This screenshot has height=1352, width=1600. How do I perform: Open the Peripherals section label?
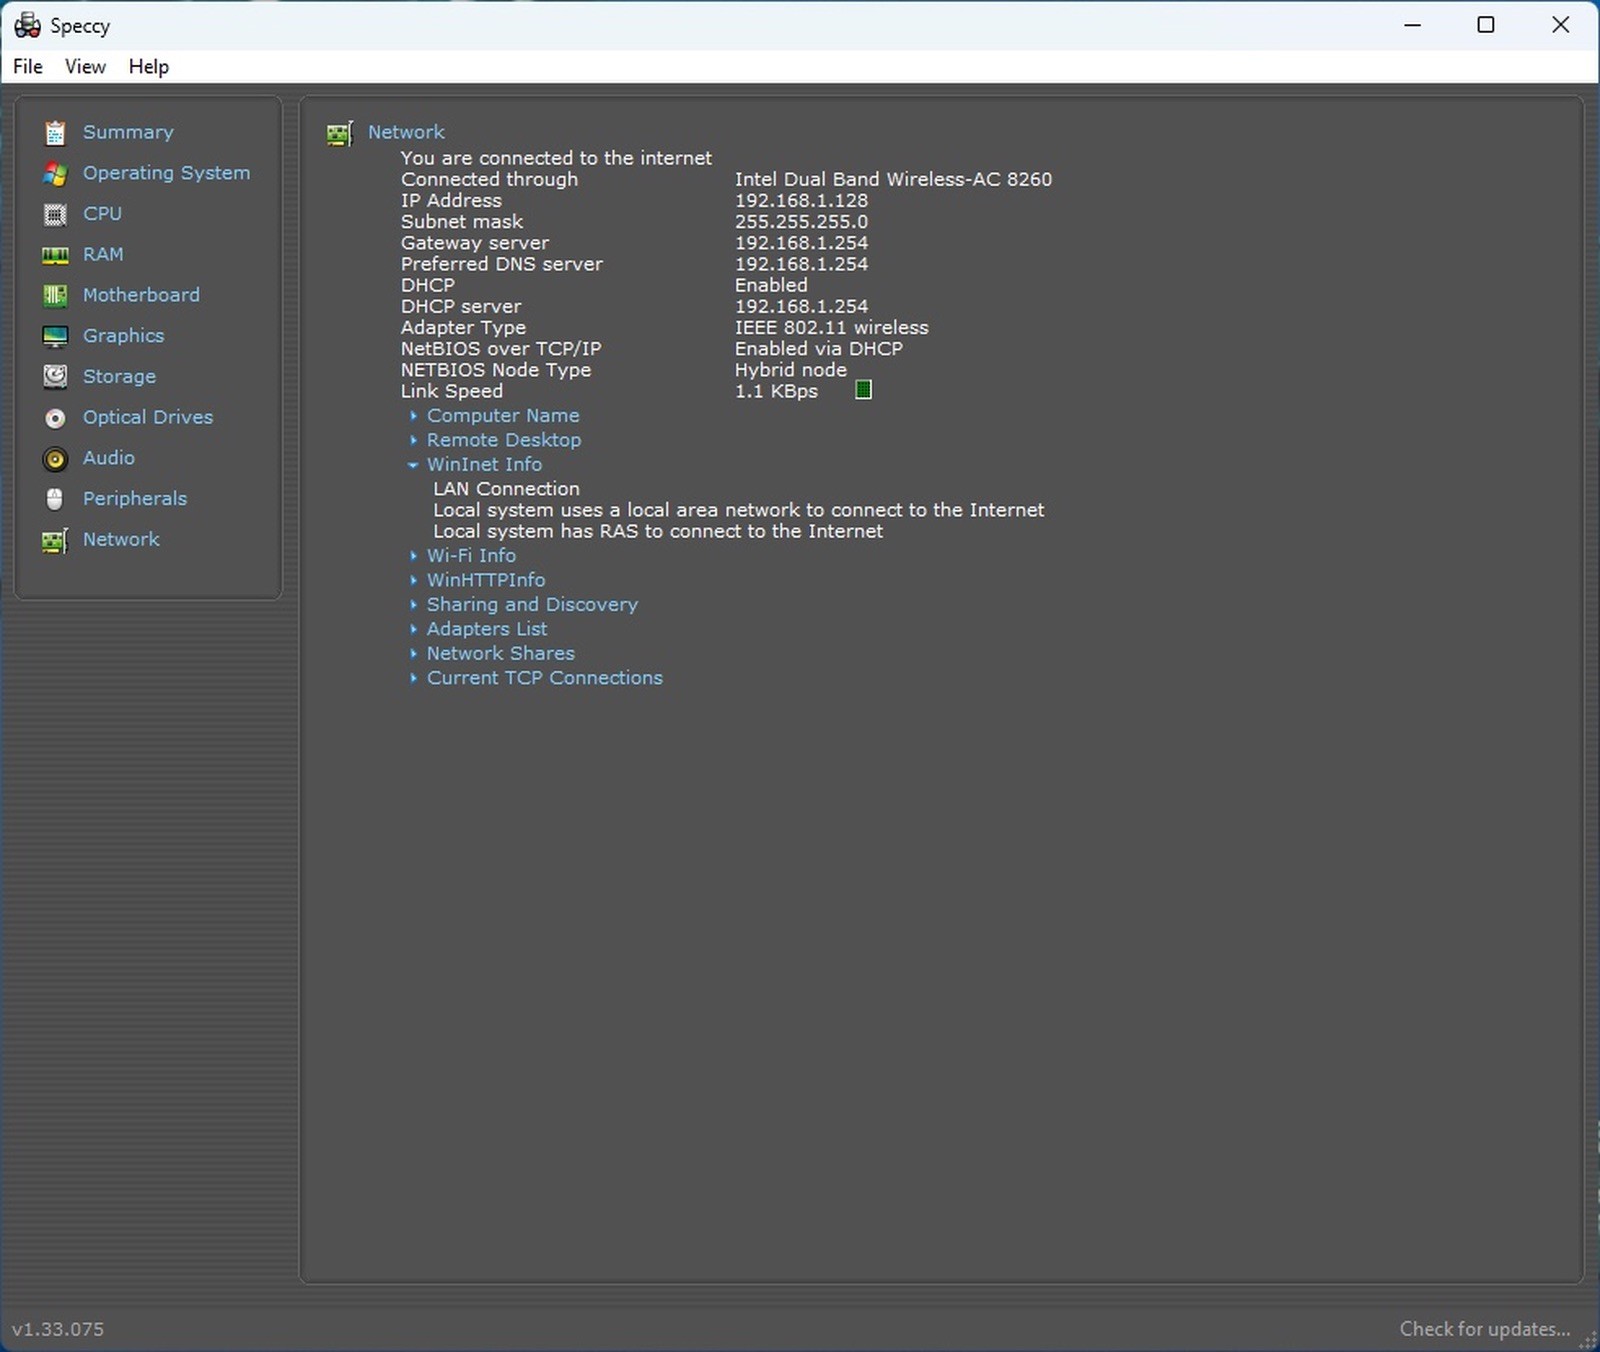[135, 498]
